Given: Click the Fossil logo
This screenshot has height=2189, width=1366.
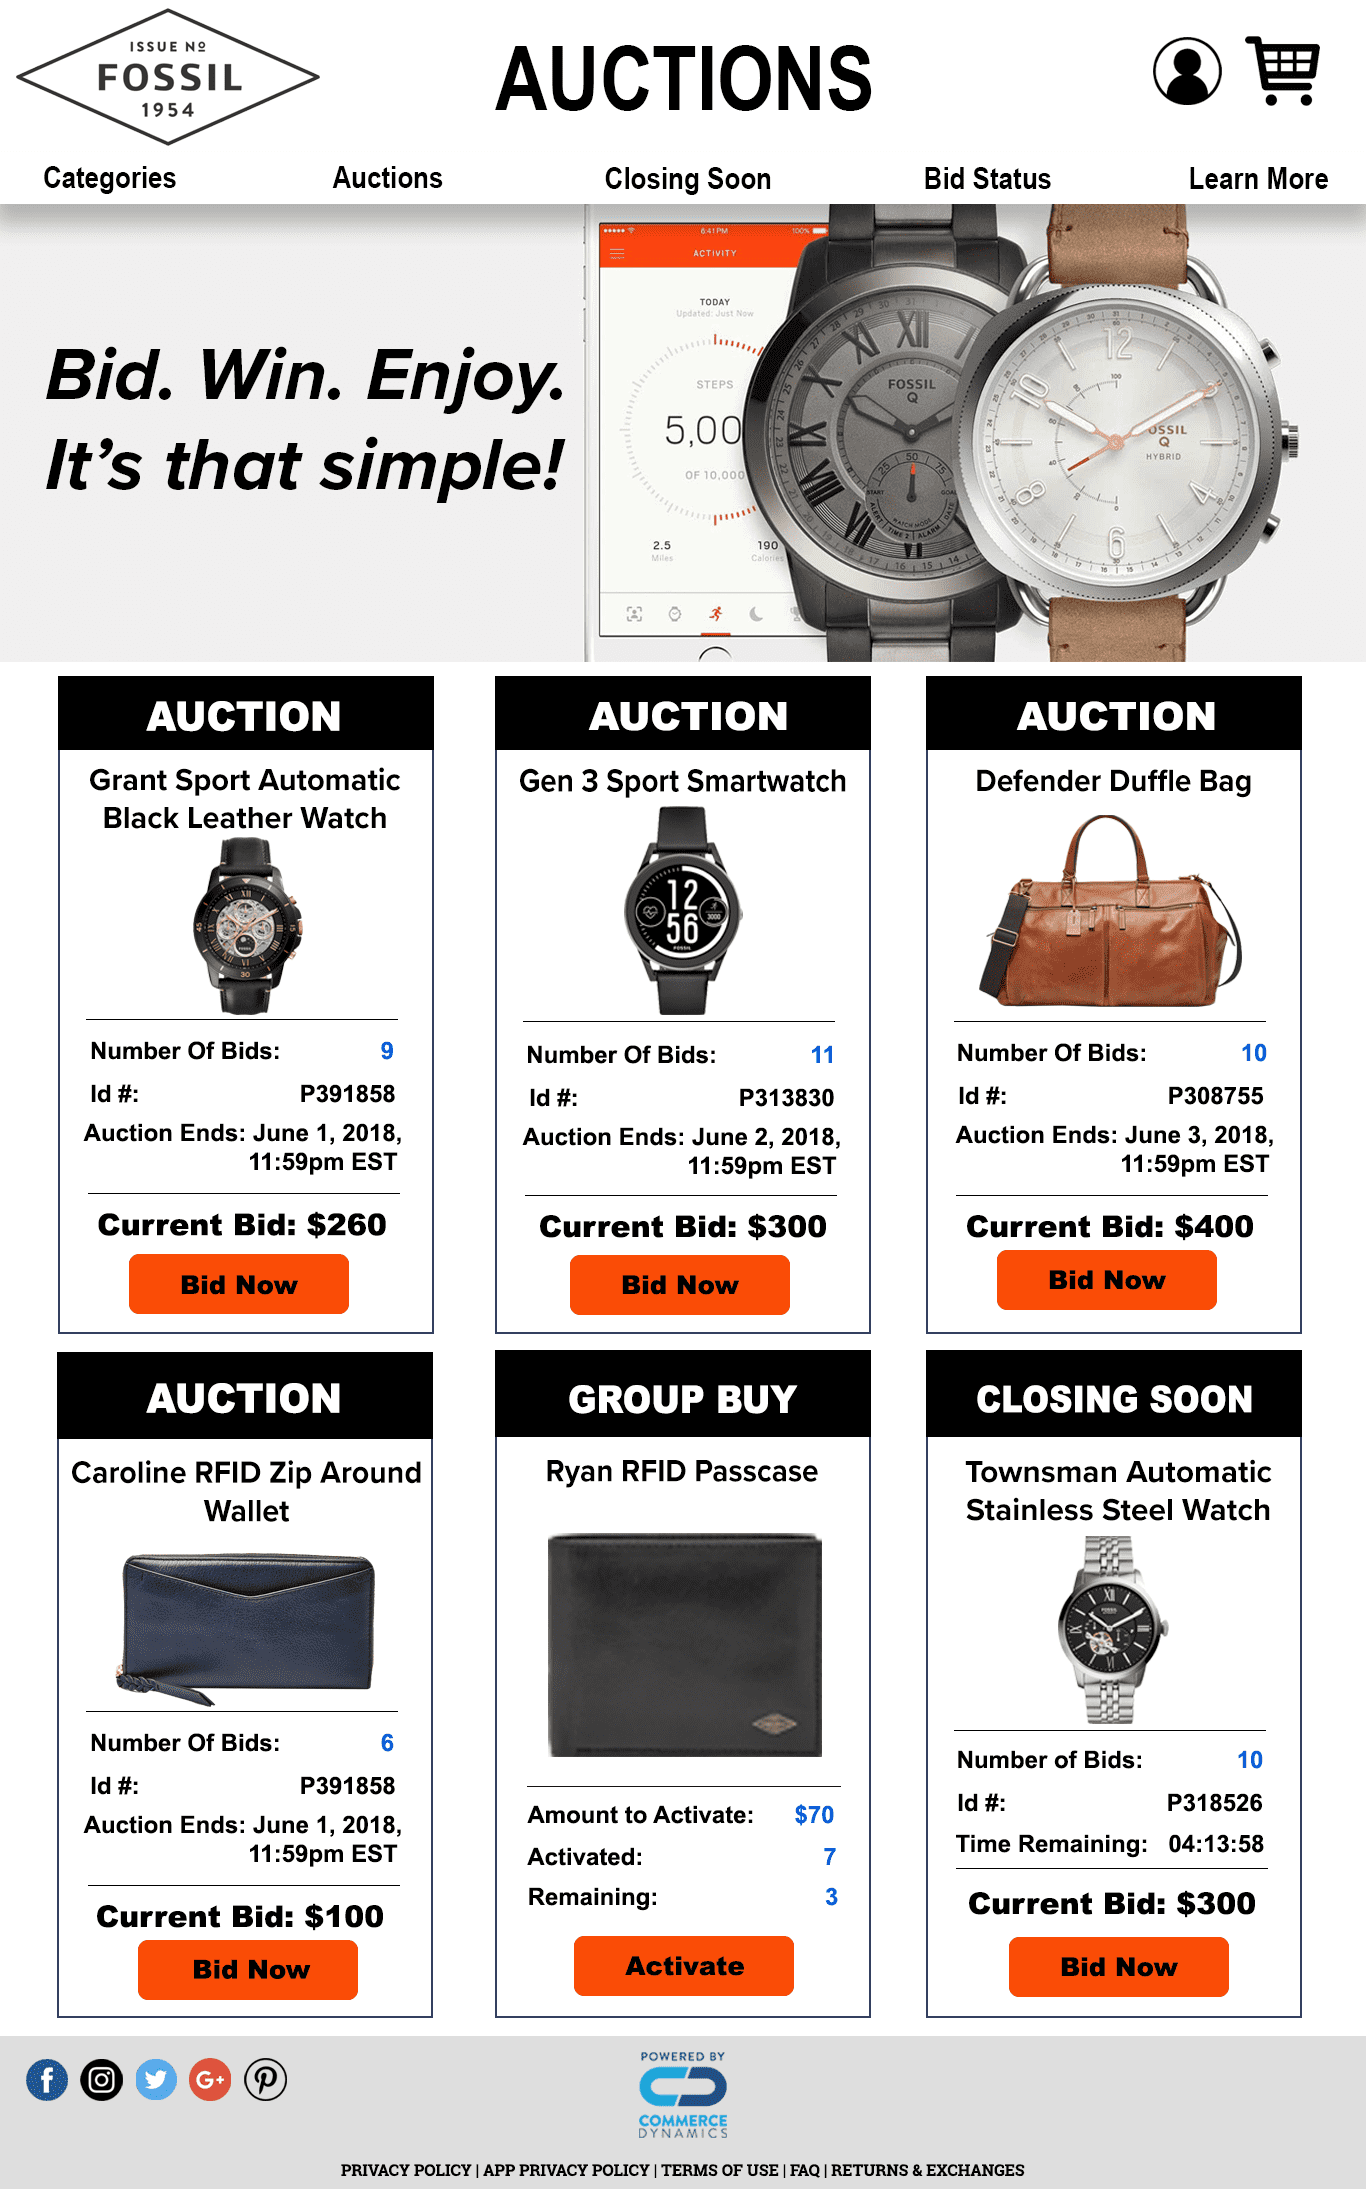Looking at the screenshot, I should click(168, 77).
